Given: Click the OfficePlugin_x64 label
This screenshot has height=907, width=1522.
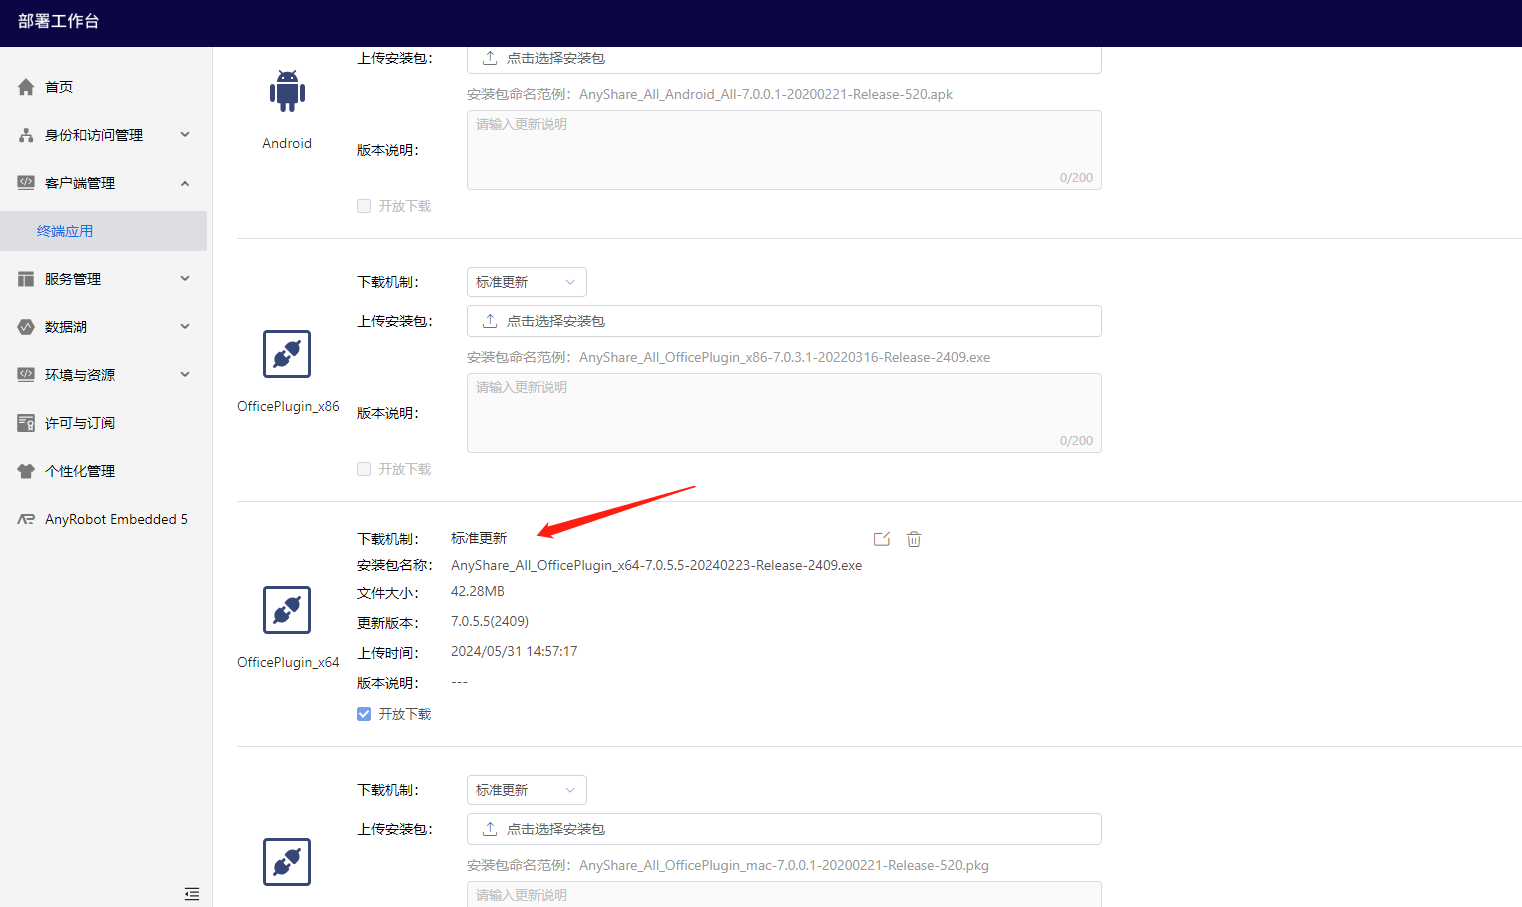Looking at the screenshot, I should pyautogui.click(x=288, y=662).
